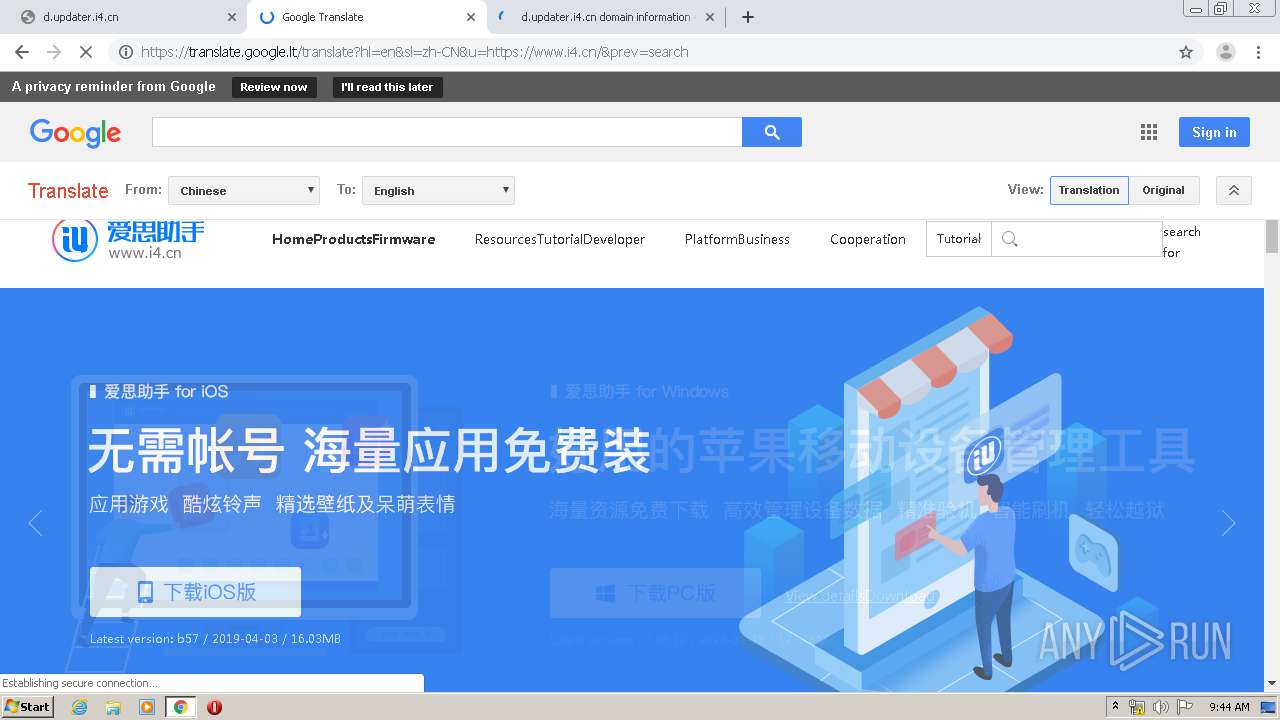The height and width of the screenshot is (720, 1280).
Task: Open File Explorer from taskbar
Action: pyautogui.click(x=113, y=707)
